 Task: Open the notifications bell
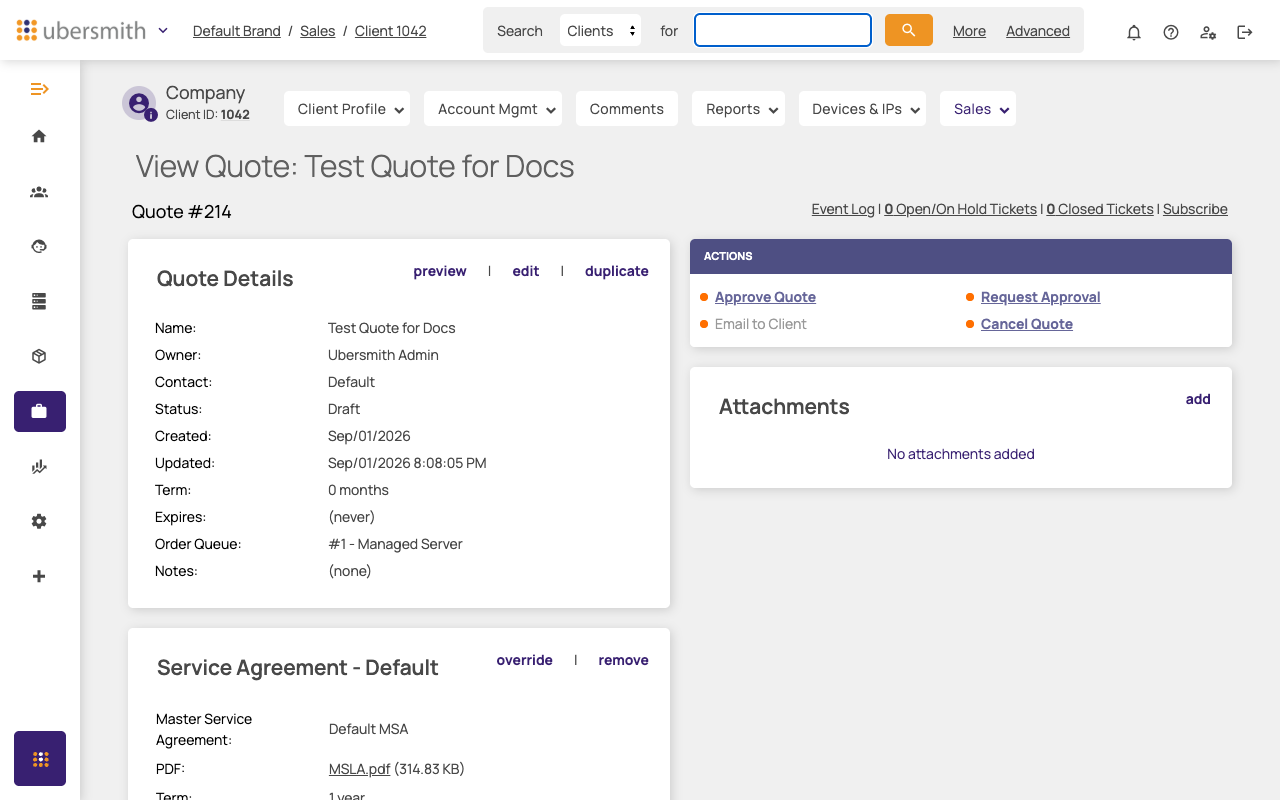tap(1134, 32)
